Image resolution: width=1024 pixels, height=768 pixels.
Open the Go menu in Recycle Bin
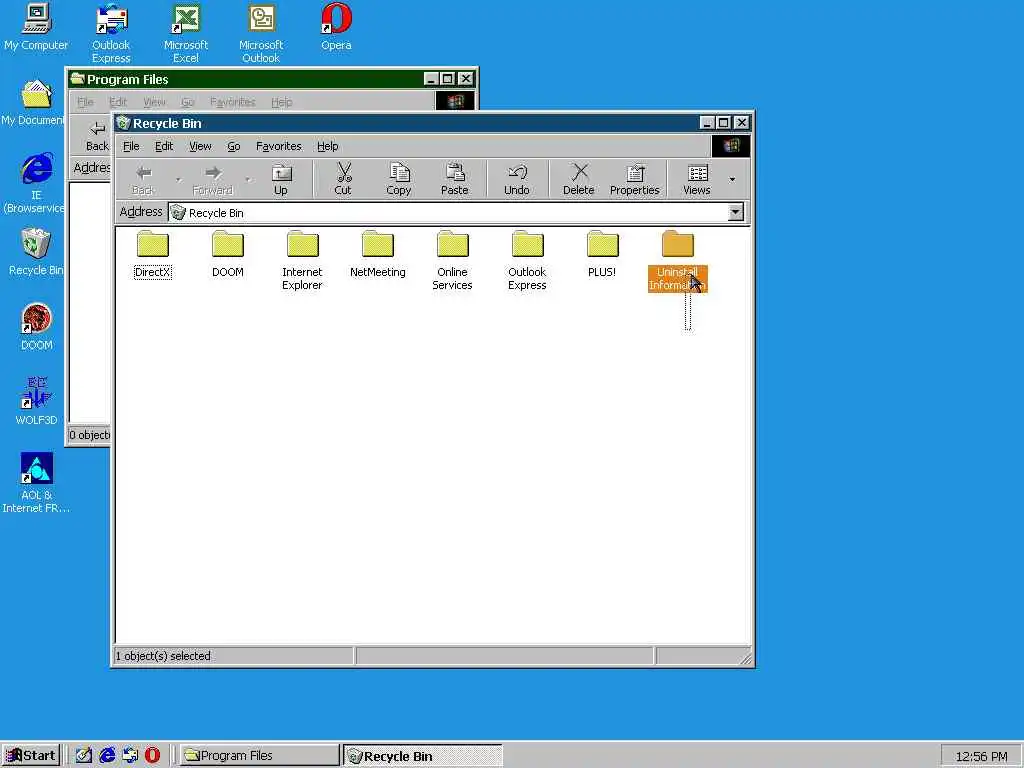point(234,146)
